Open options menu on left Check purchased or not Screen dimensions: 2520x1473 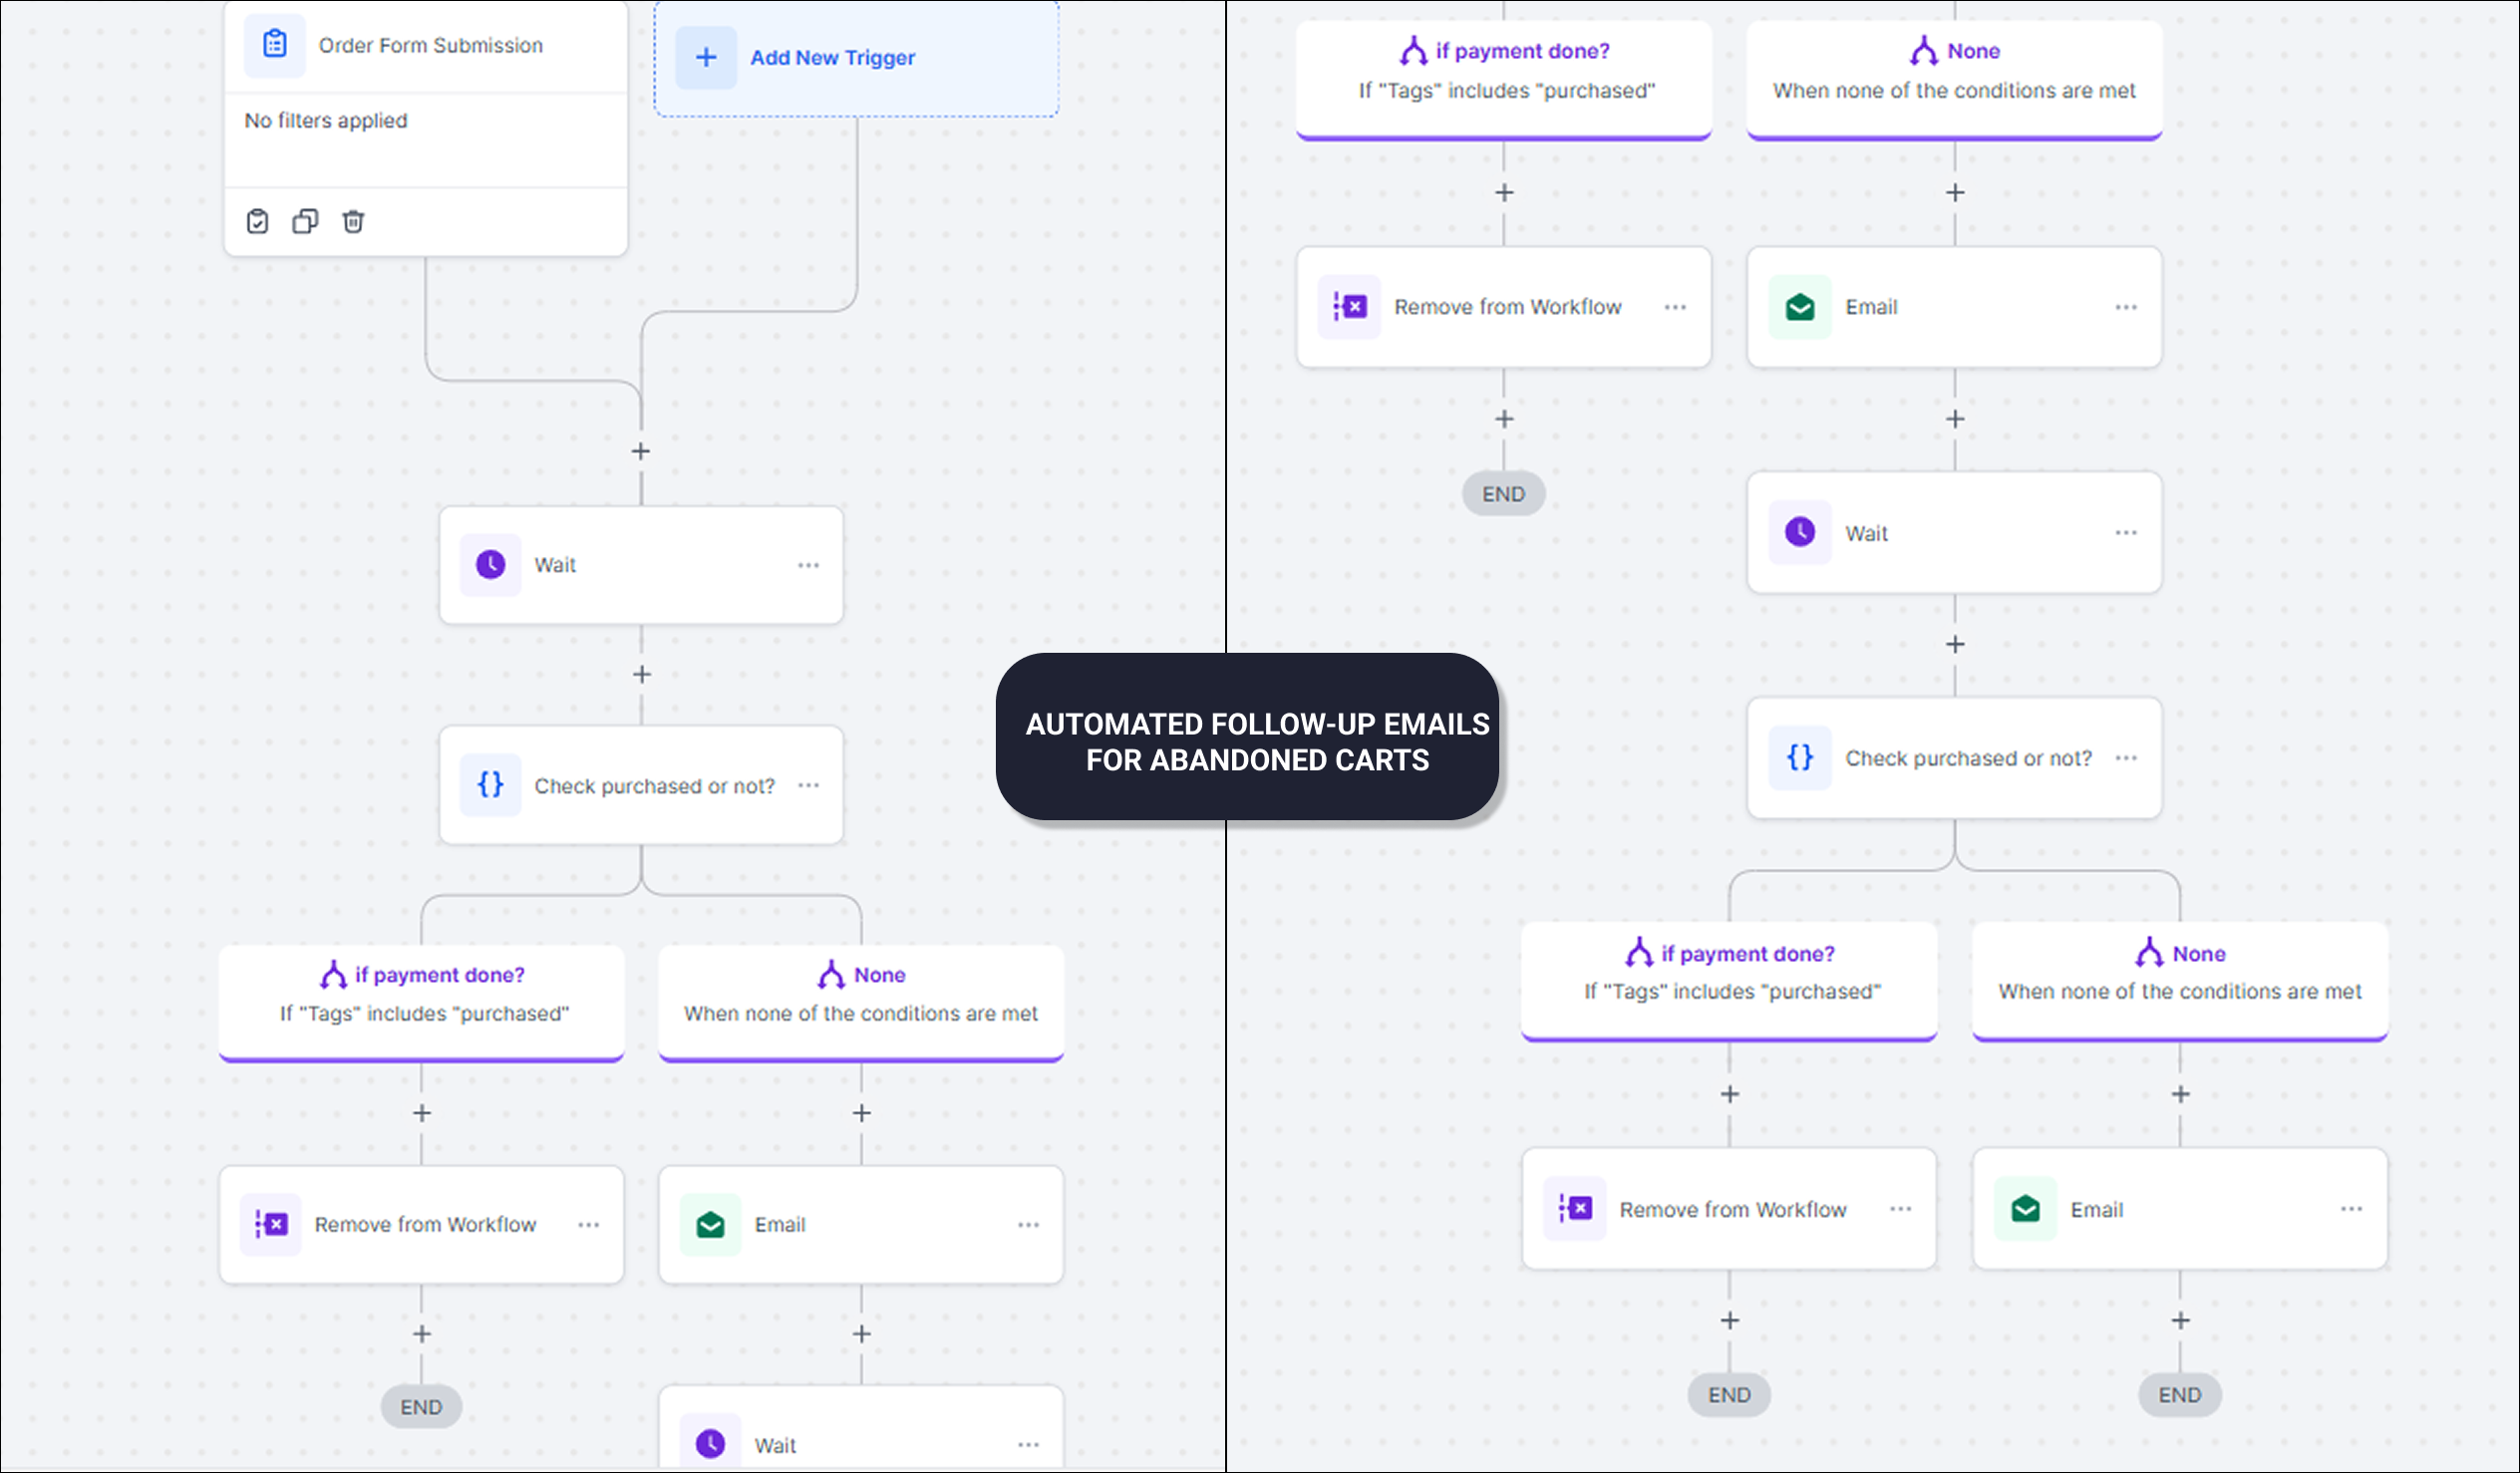click(x=808, y=786)
